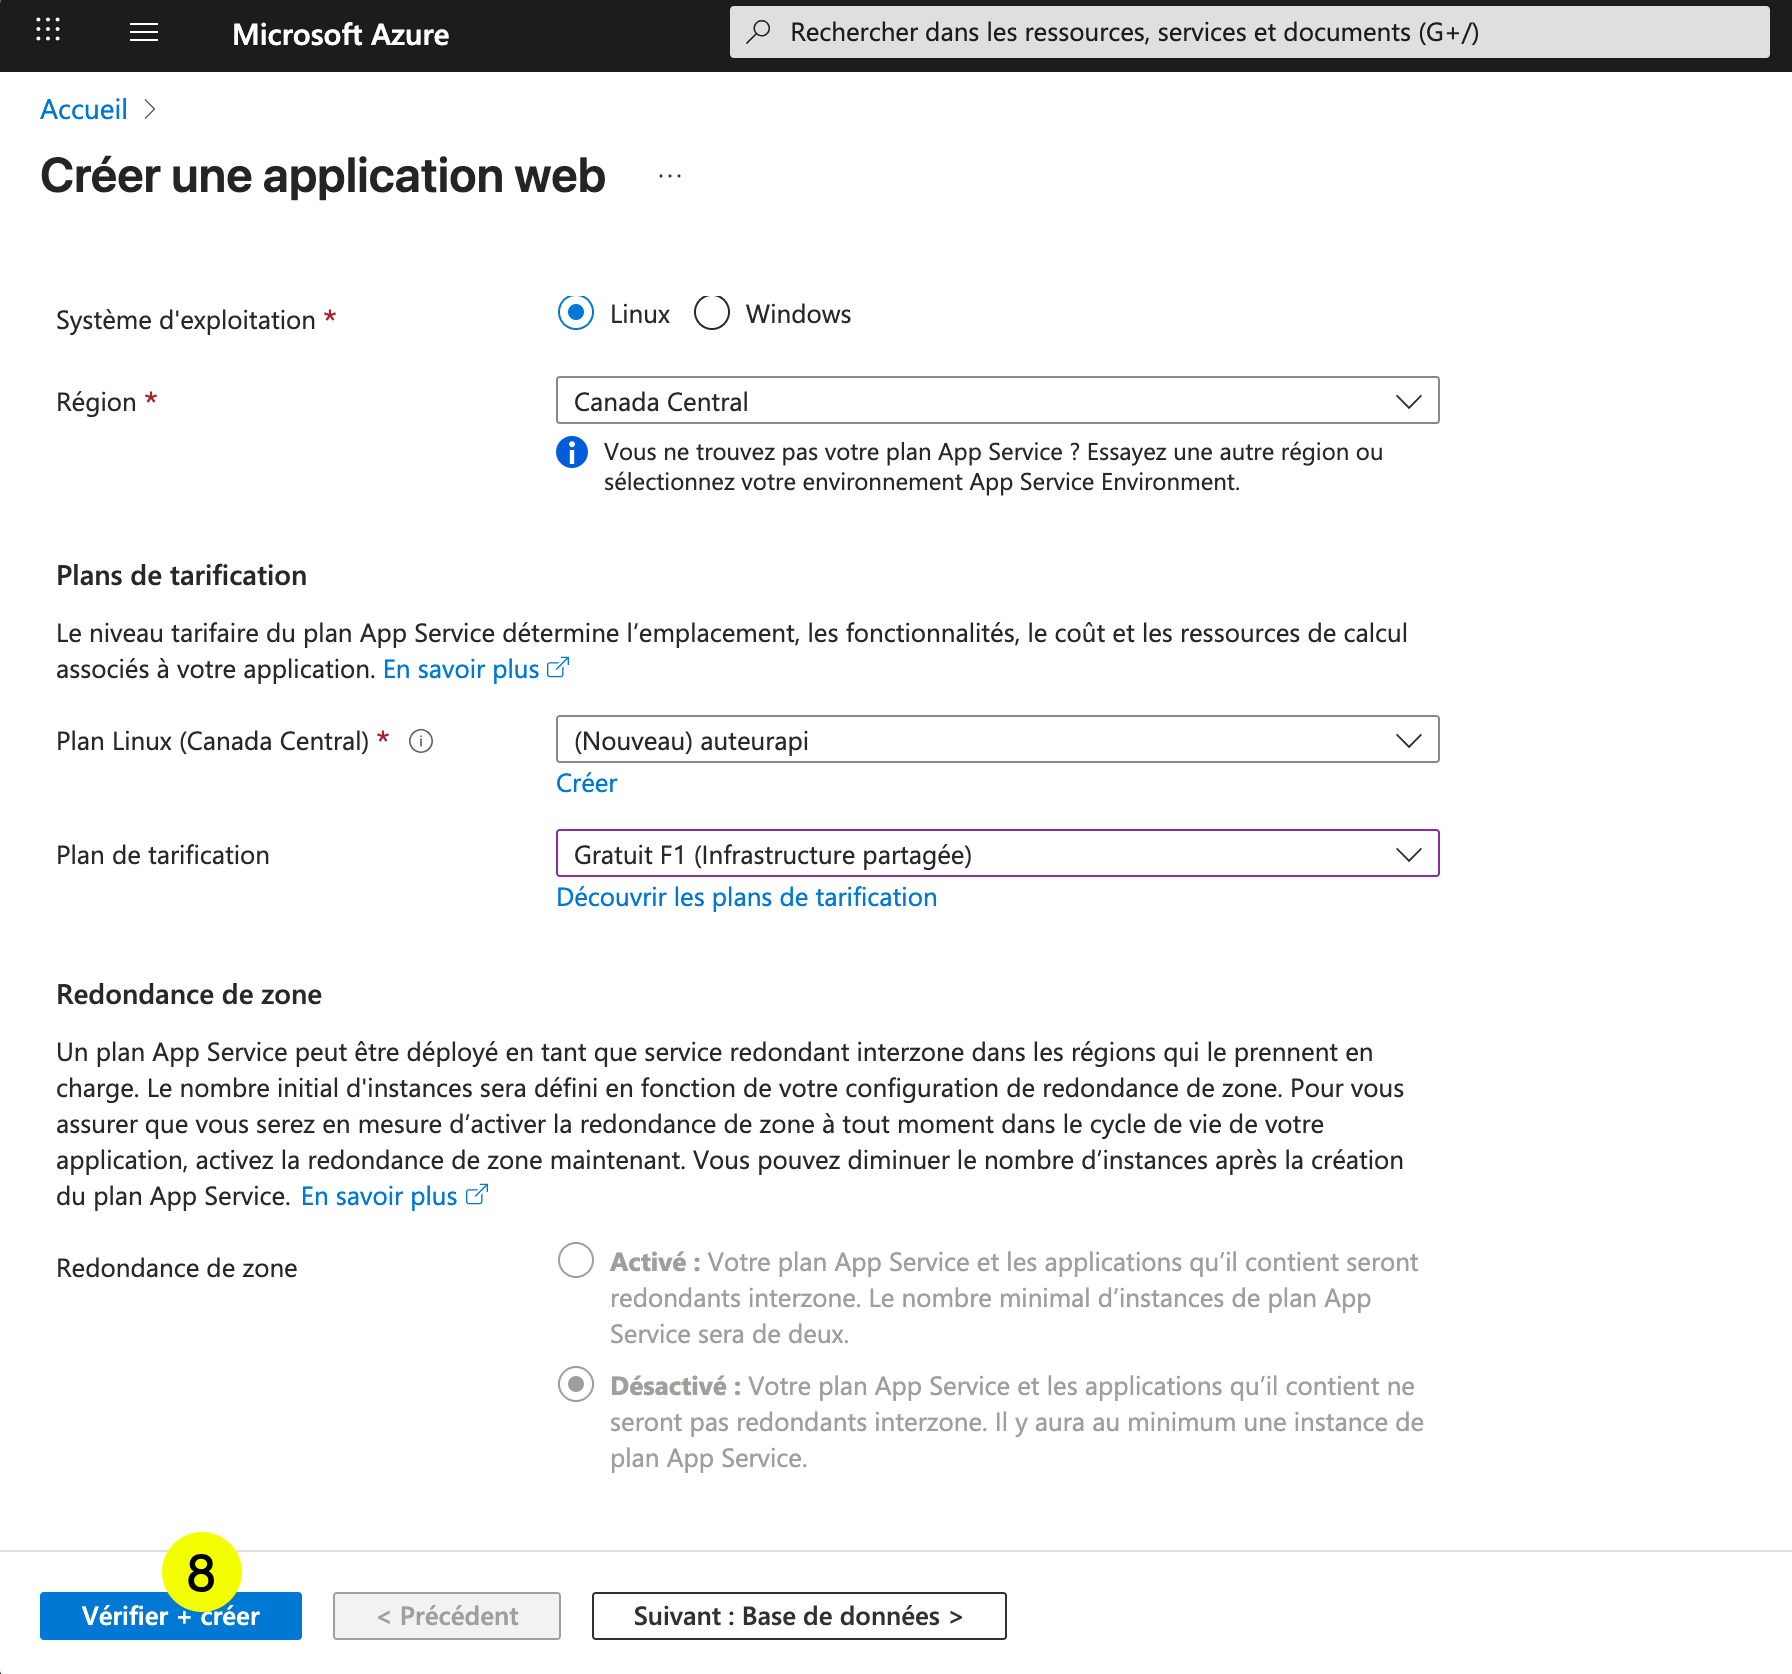The width and height of the screenshot is (1792, 1674).
Task: Click 'Créer' to add a new plan
Action: click(x=586, y=783)
